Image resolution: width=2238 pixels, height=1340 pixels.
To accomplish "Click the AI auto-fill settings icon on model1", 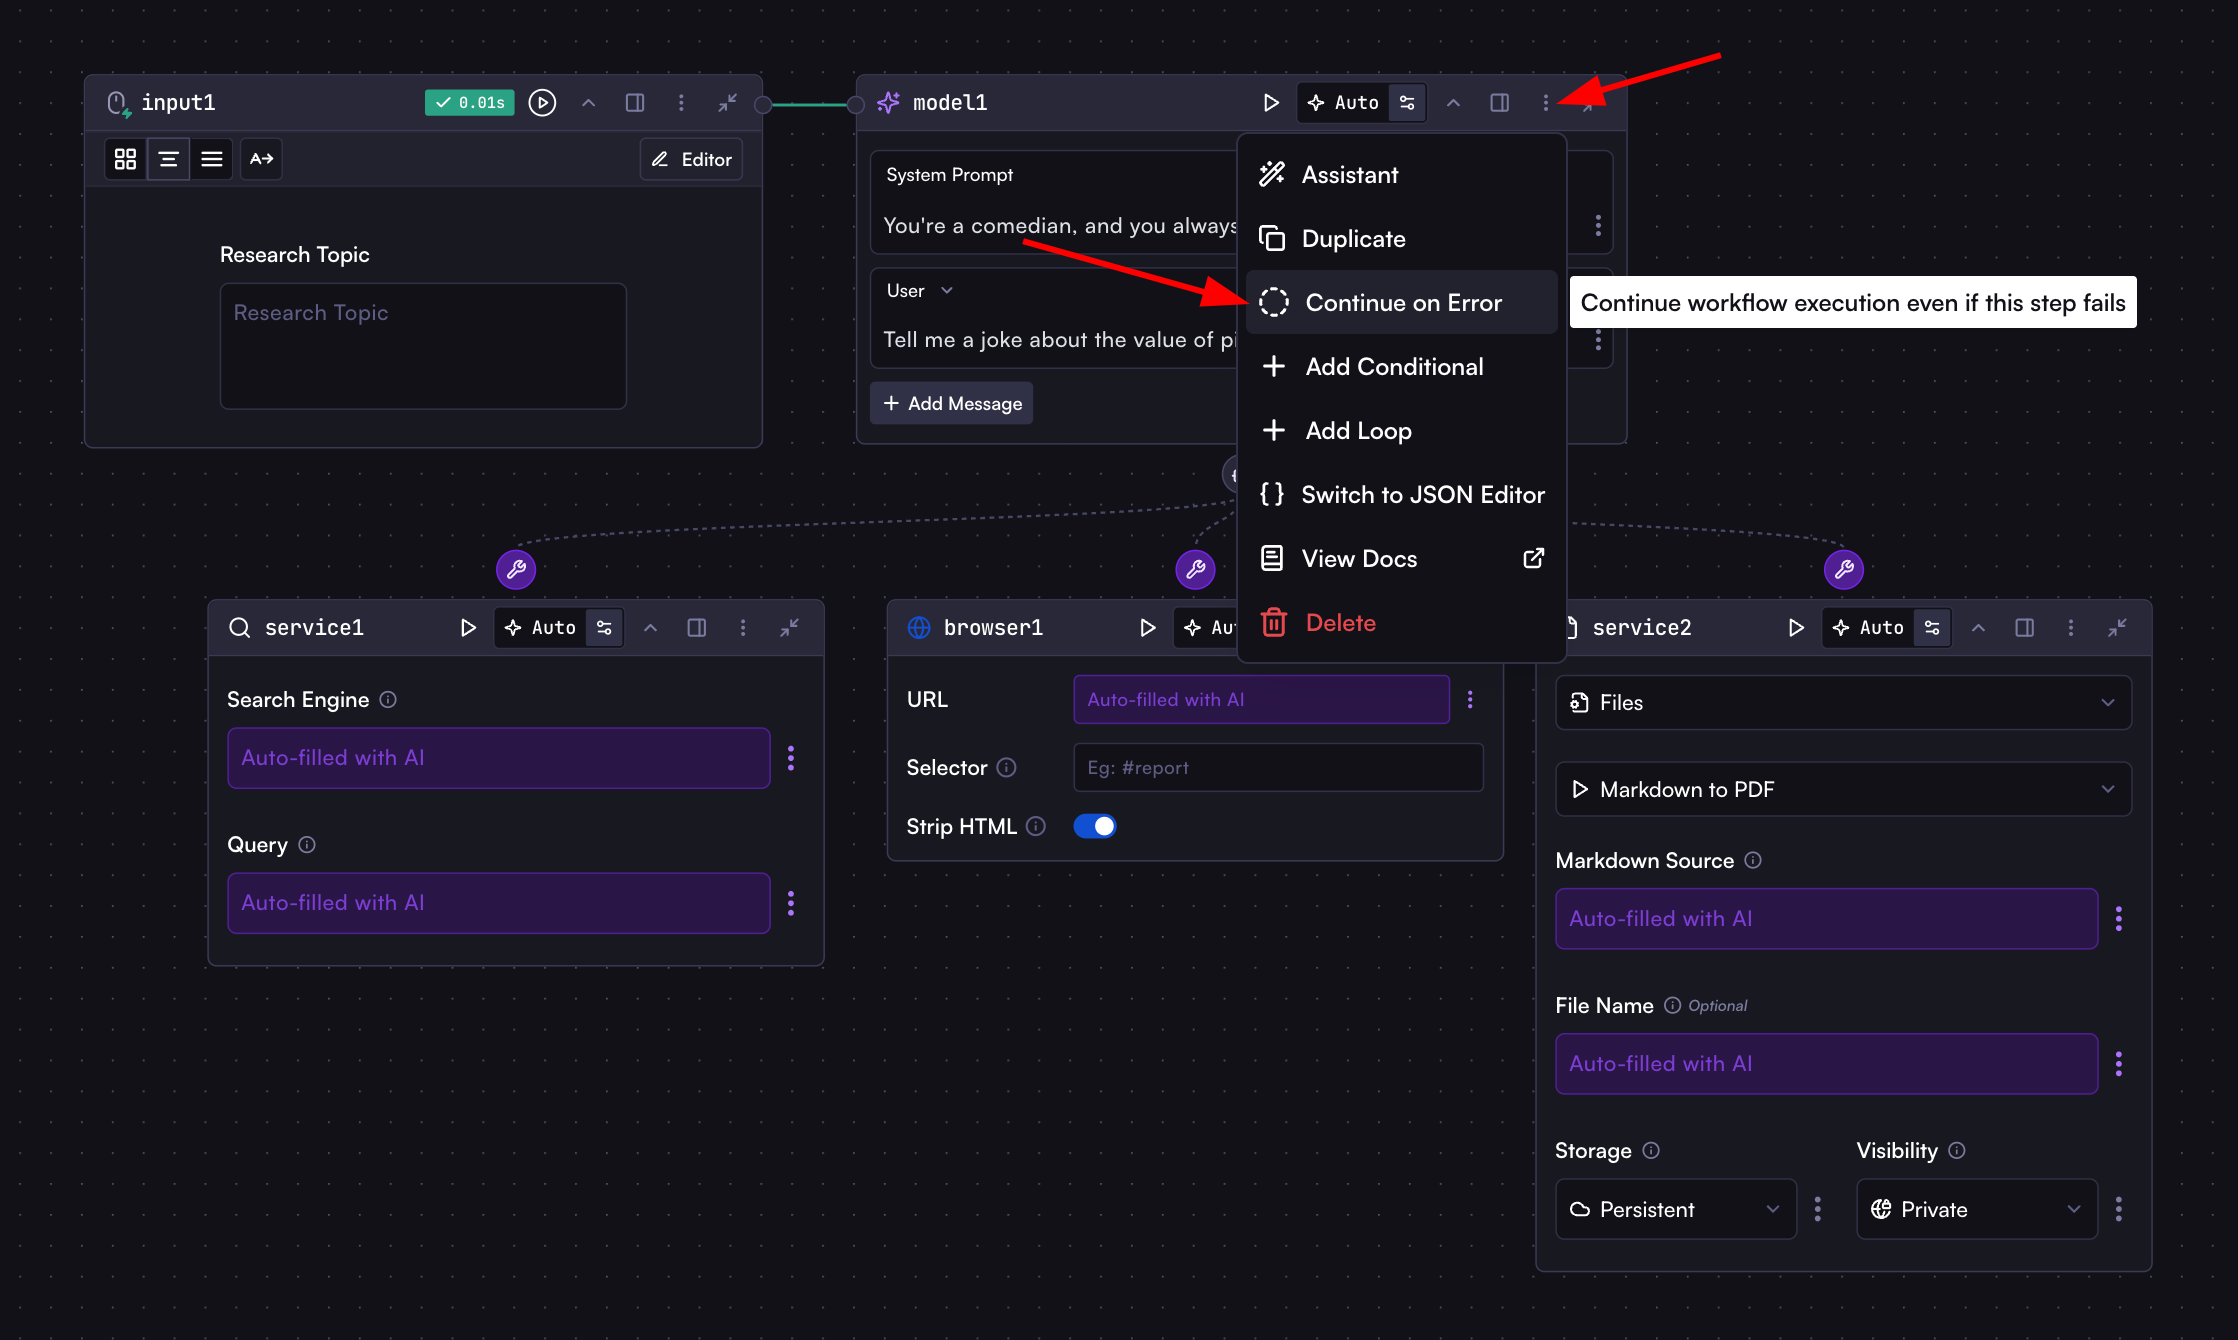I will click(1406, 102).
